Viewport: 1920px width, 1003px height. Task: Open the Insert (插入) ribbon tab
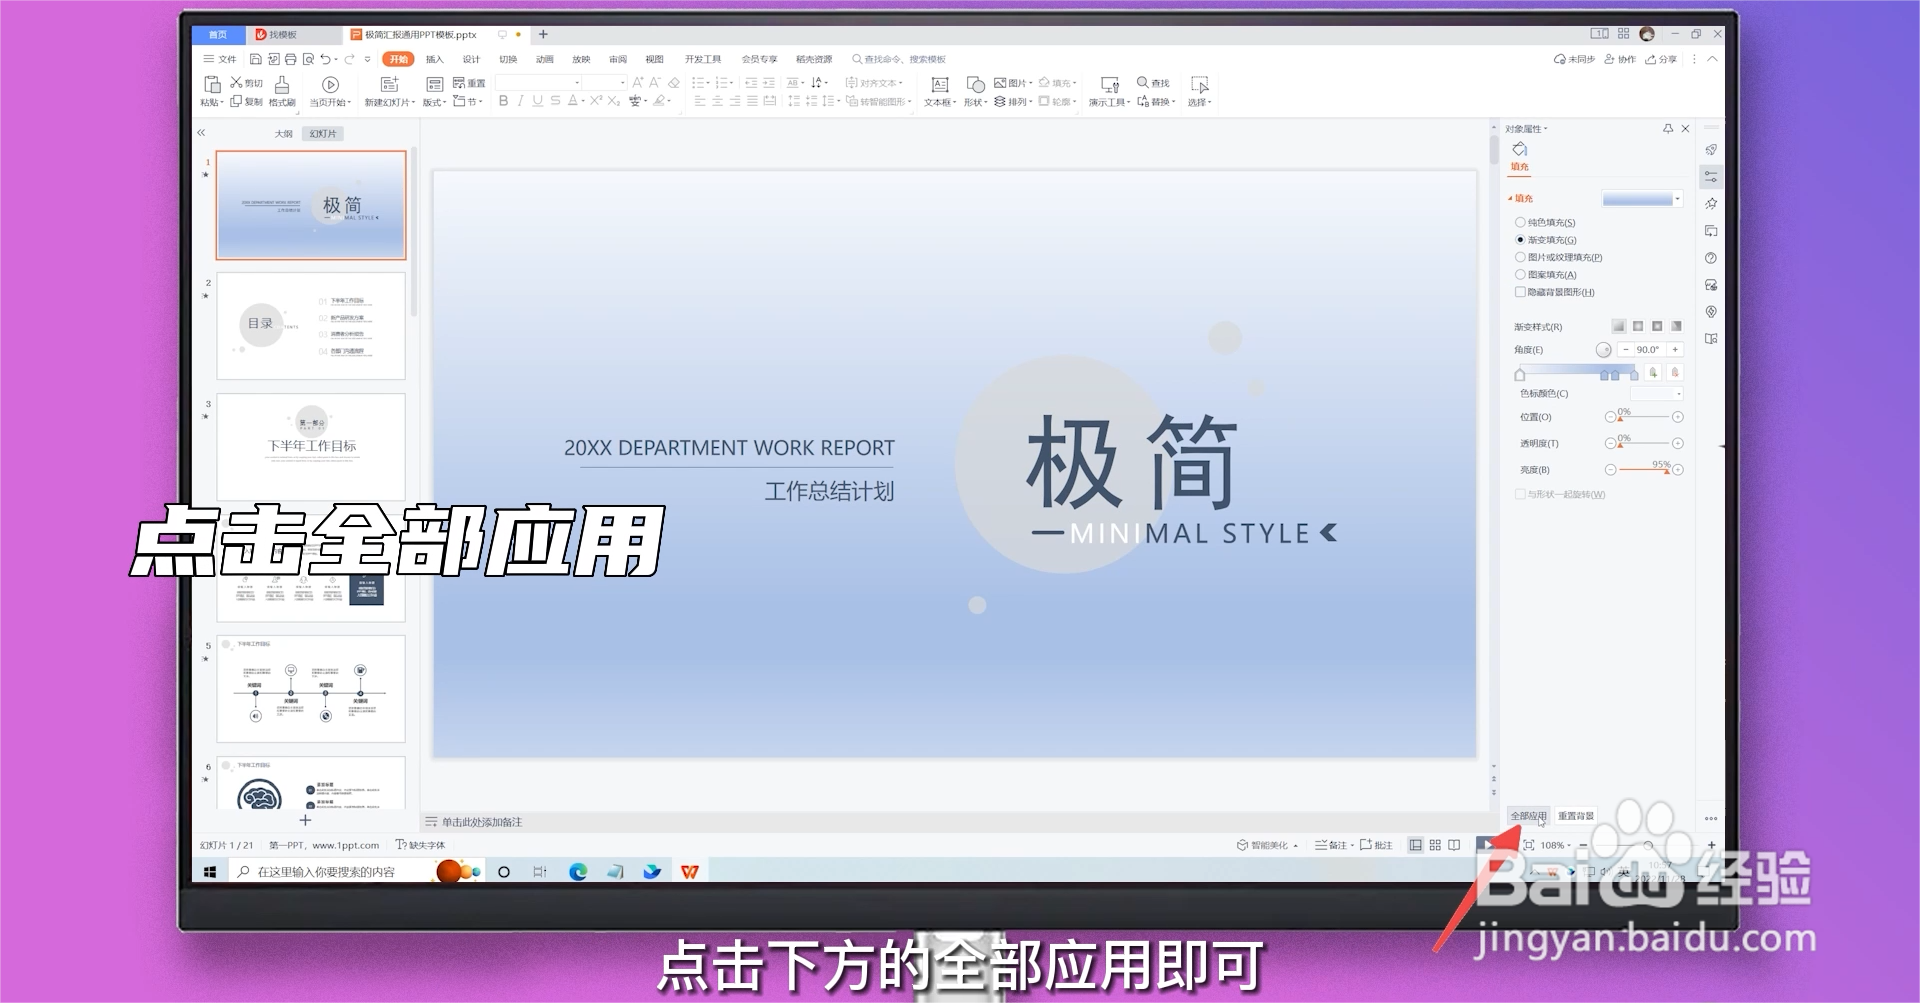(435, 60)
